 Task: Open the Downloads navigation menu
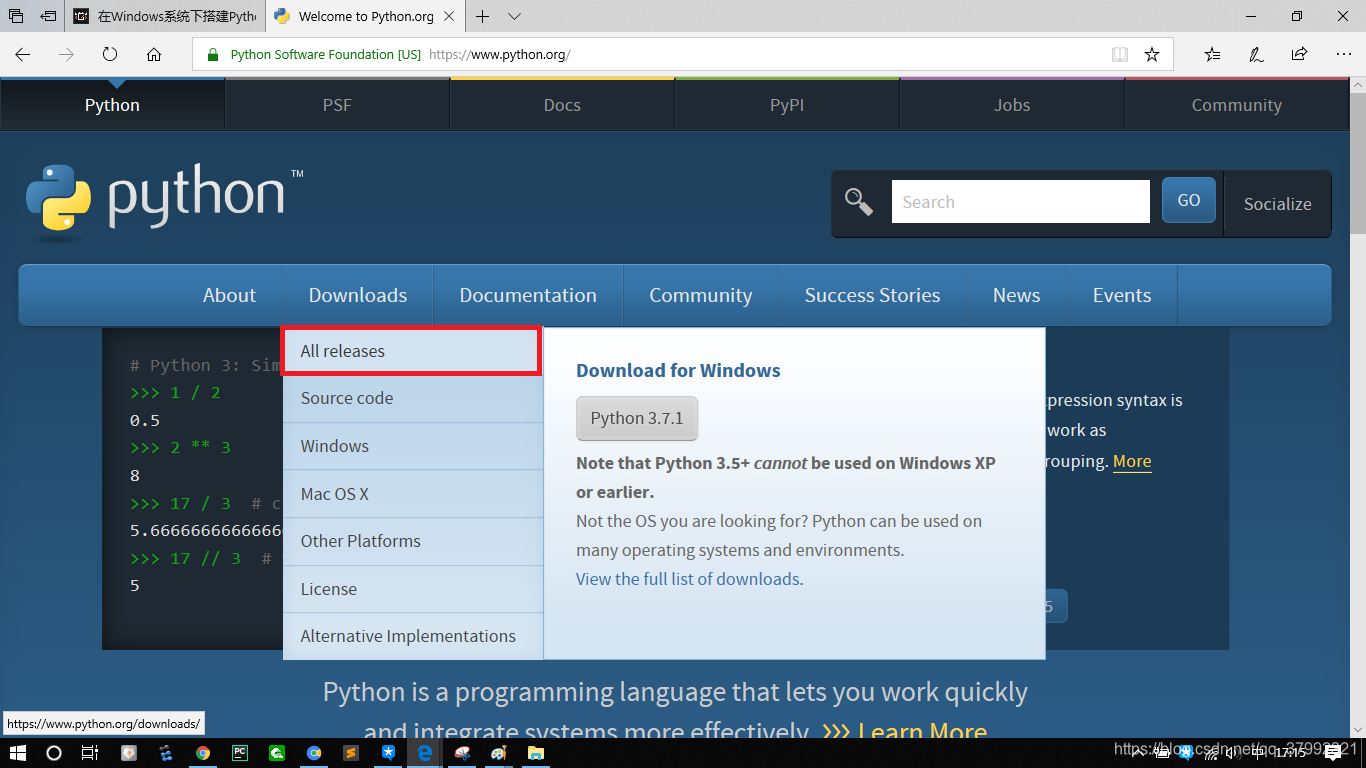[358, 295]
